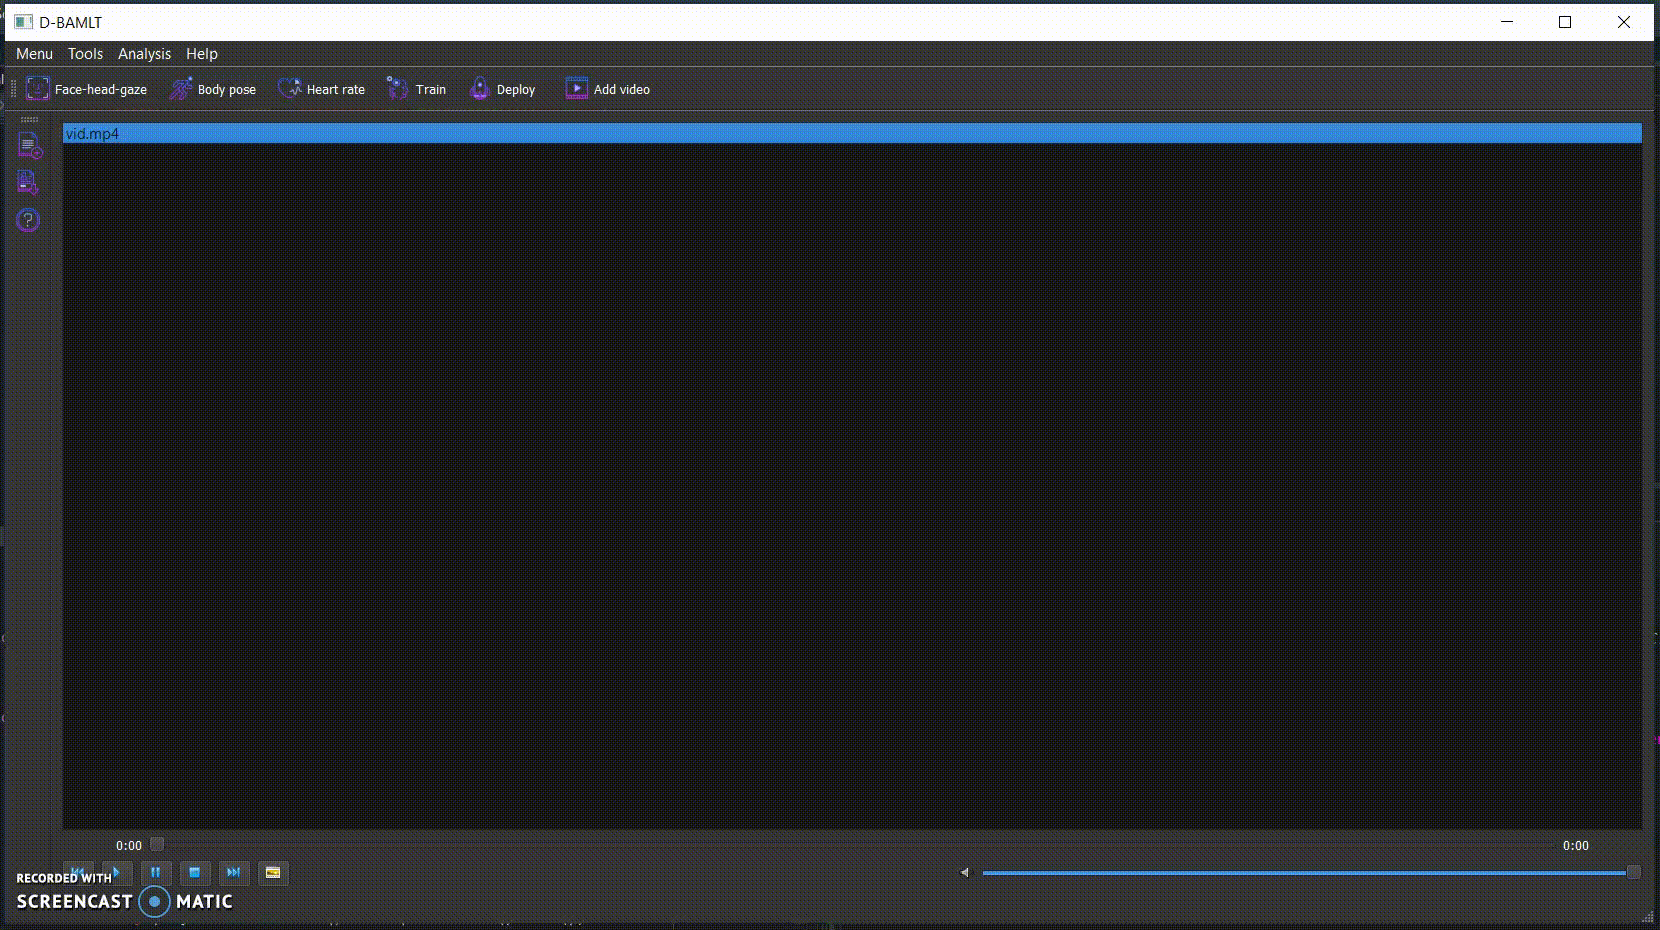Maximize the D-BAMLT window

[1565, 22]
